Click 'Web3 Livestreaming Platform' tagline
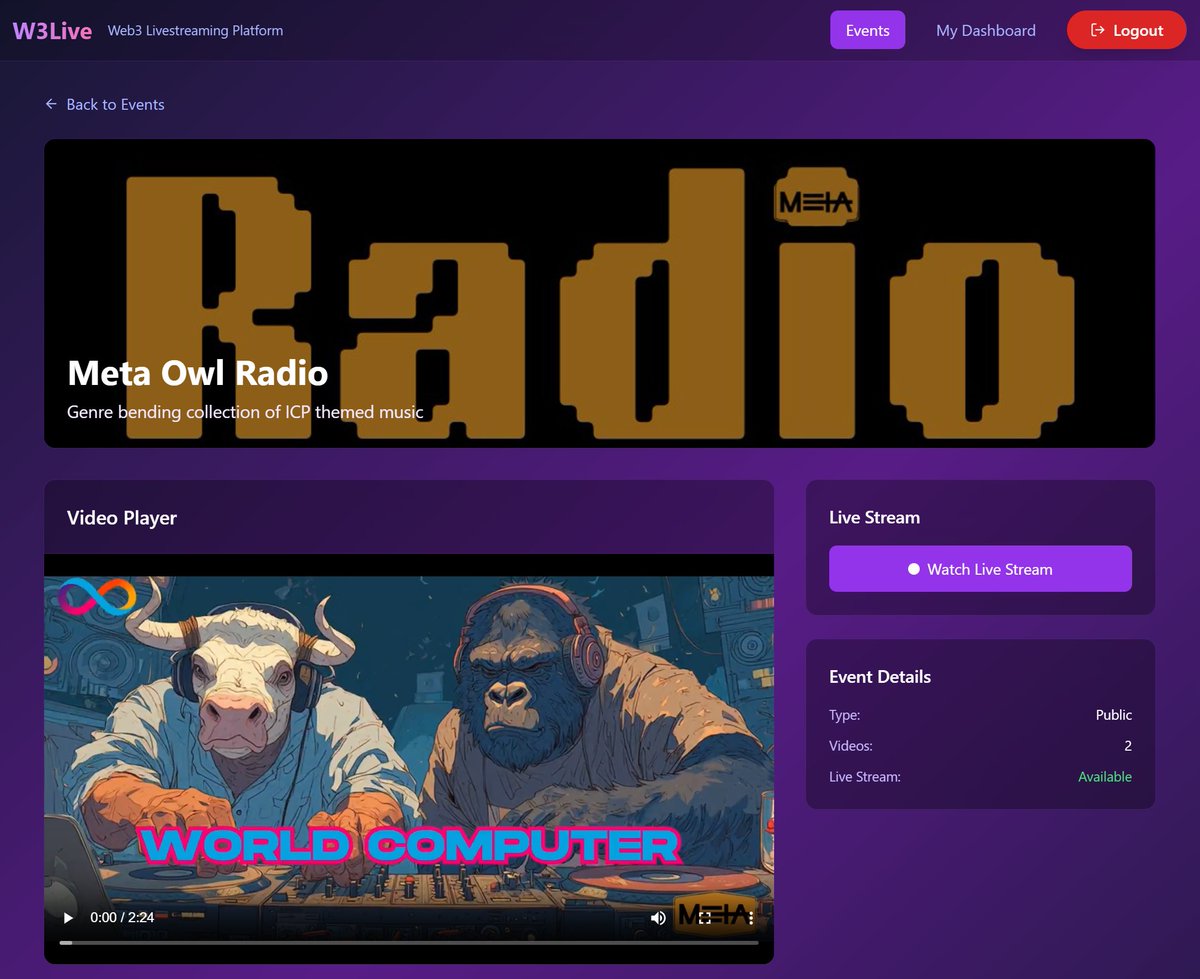 coord(195,31)
